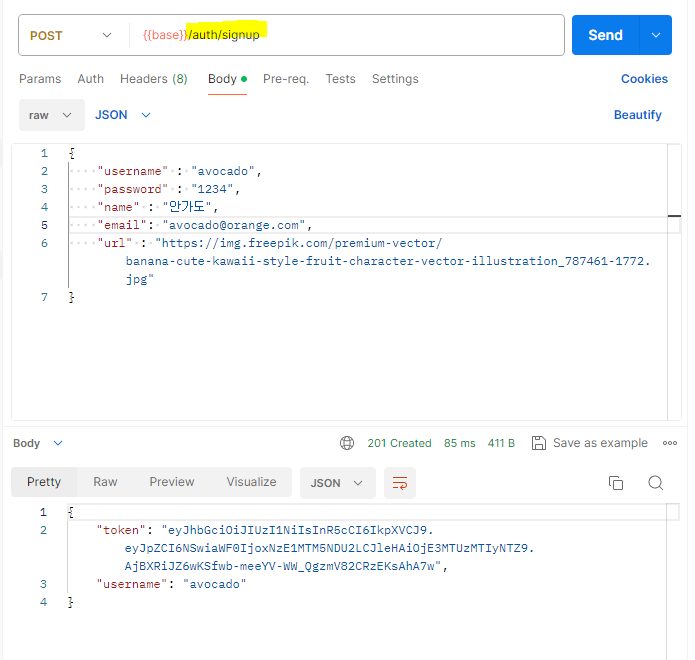Click the "username": "avocado" response line
695x660 pixels.
pos(171,584)
